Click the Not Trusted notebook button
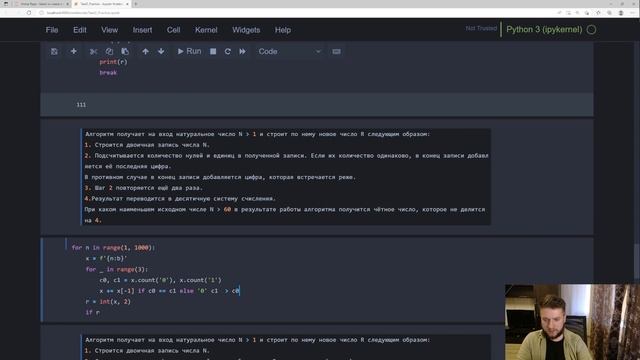This screenshot has height=360, width=640. click(481, 28)
